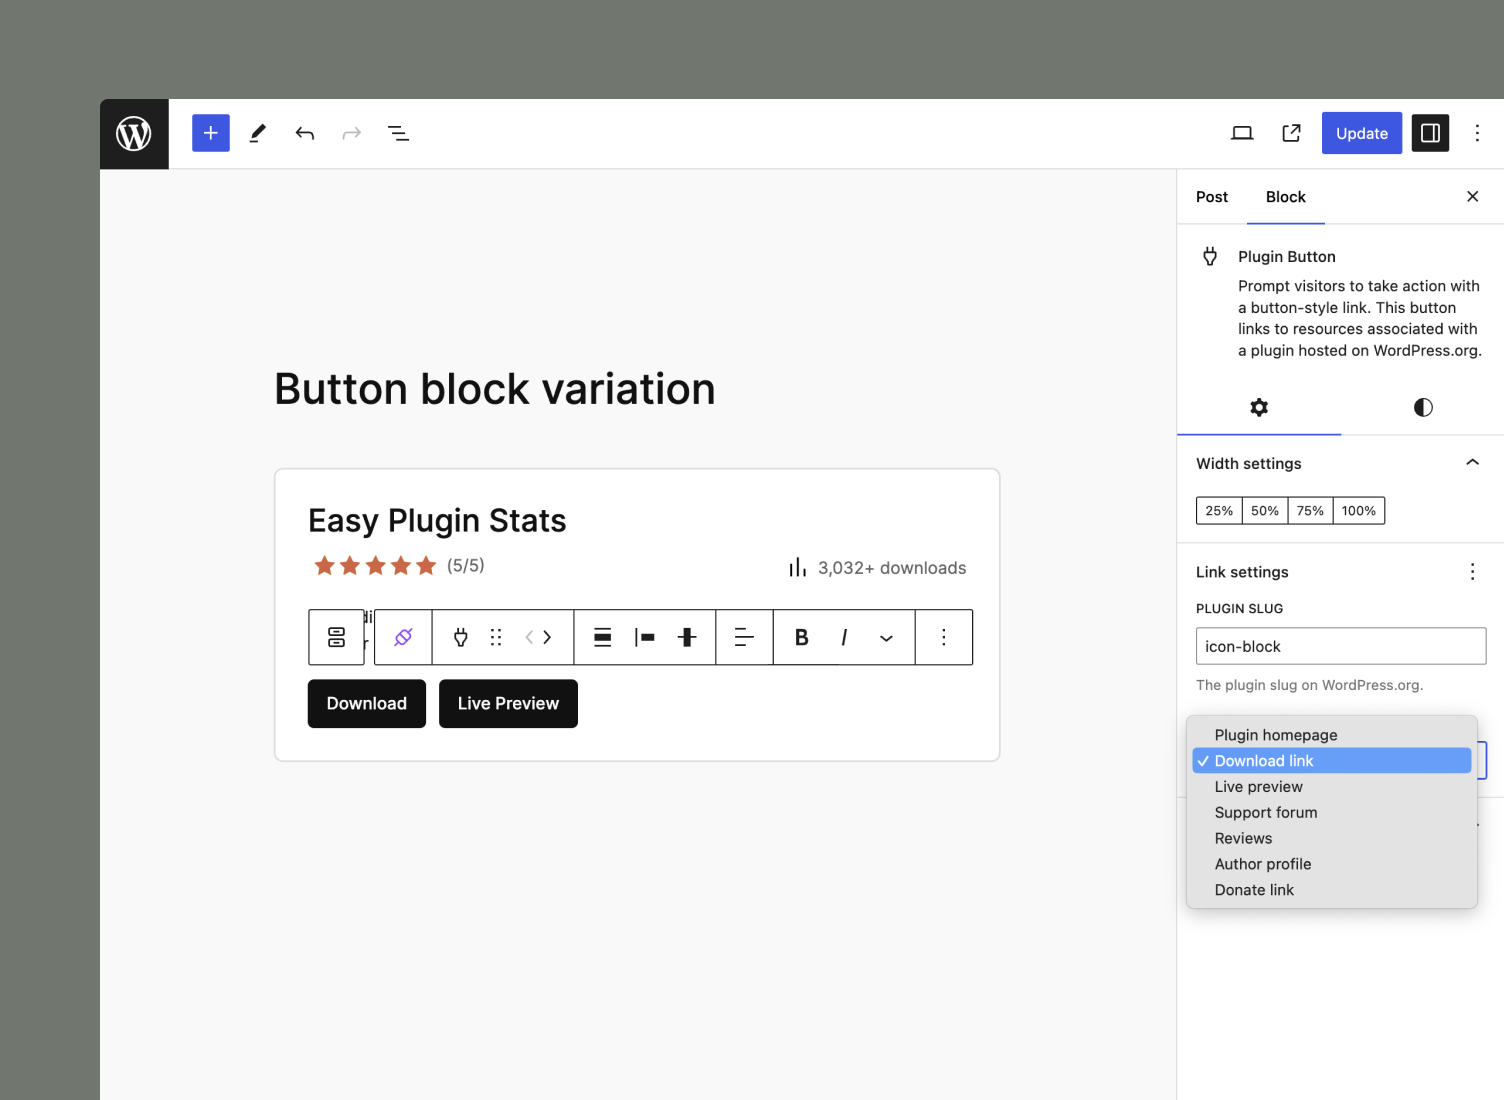Image resolution: width=1504 pixels, height=1100 pixels.
Task: Choose Live preview option
Action: point(1332,787)
